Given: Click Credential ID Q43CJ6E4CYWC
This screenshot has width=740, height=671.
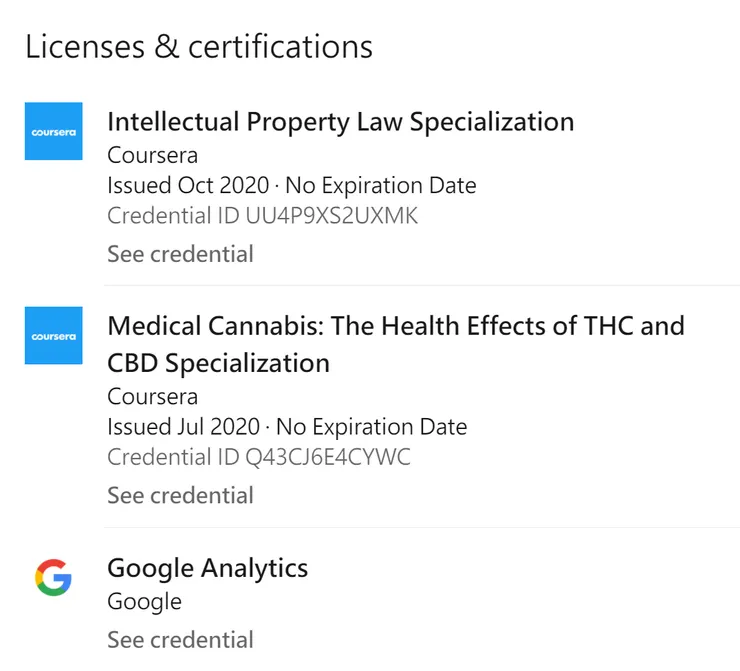Looking at the screenshot, I should [x=258, y=457].
